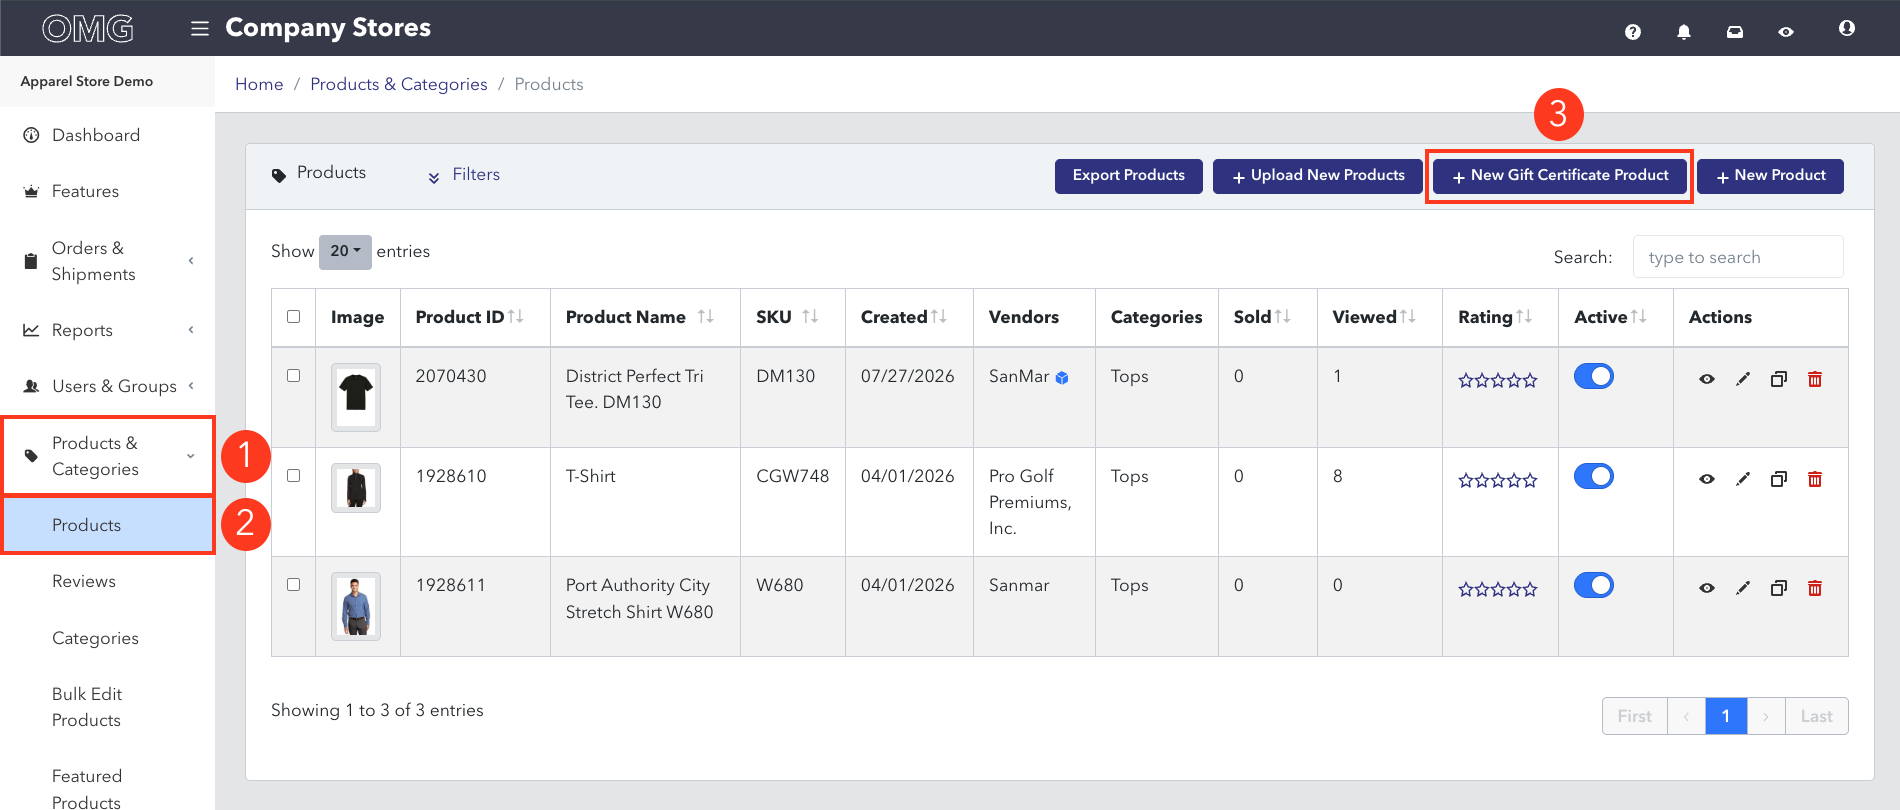Toggle the hamburger menu icon
Image resolution: width=1900 pixels, height=810 pixels.
200,28
